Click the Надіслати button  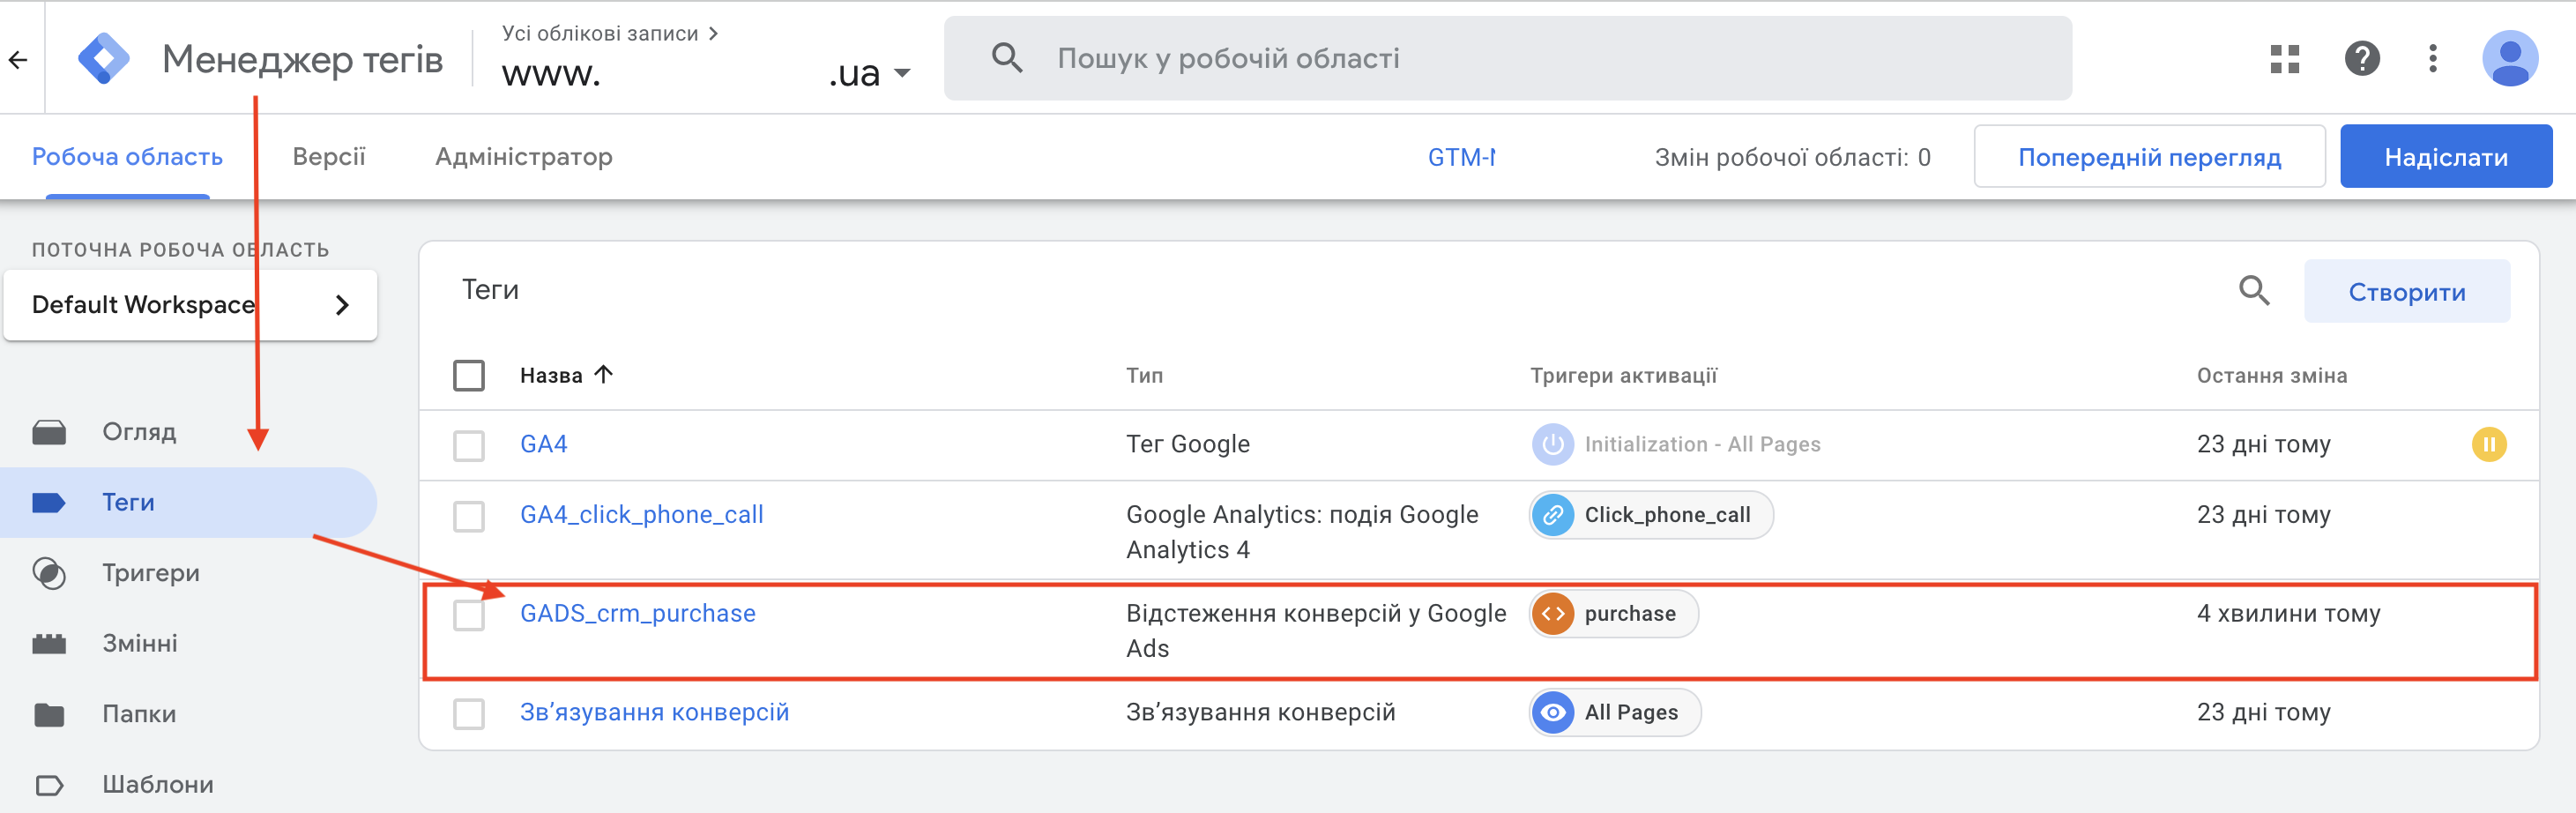tap(2445, 157)
